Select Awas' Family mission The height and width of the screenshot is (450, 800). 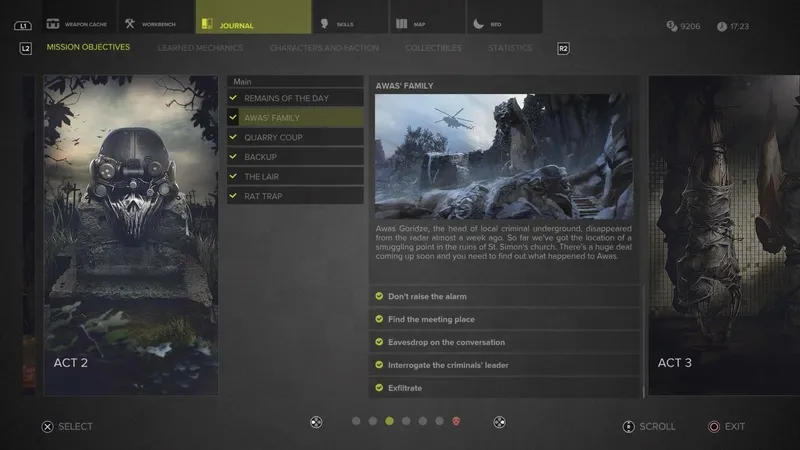coord(295,117)
